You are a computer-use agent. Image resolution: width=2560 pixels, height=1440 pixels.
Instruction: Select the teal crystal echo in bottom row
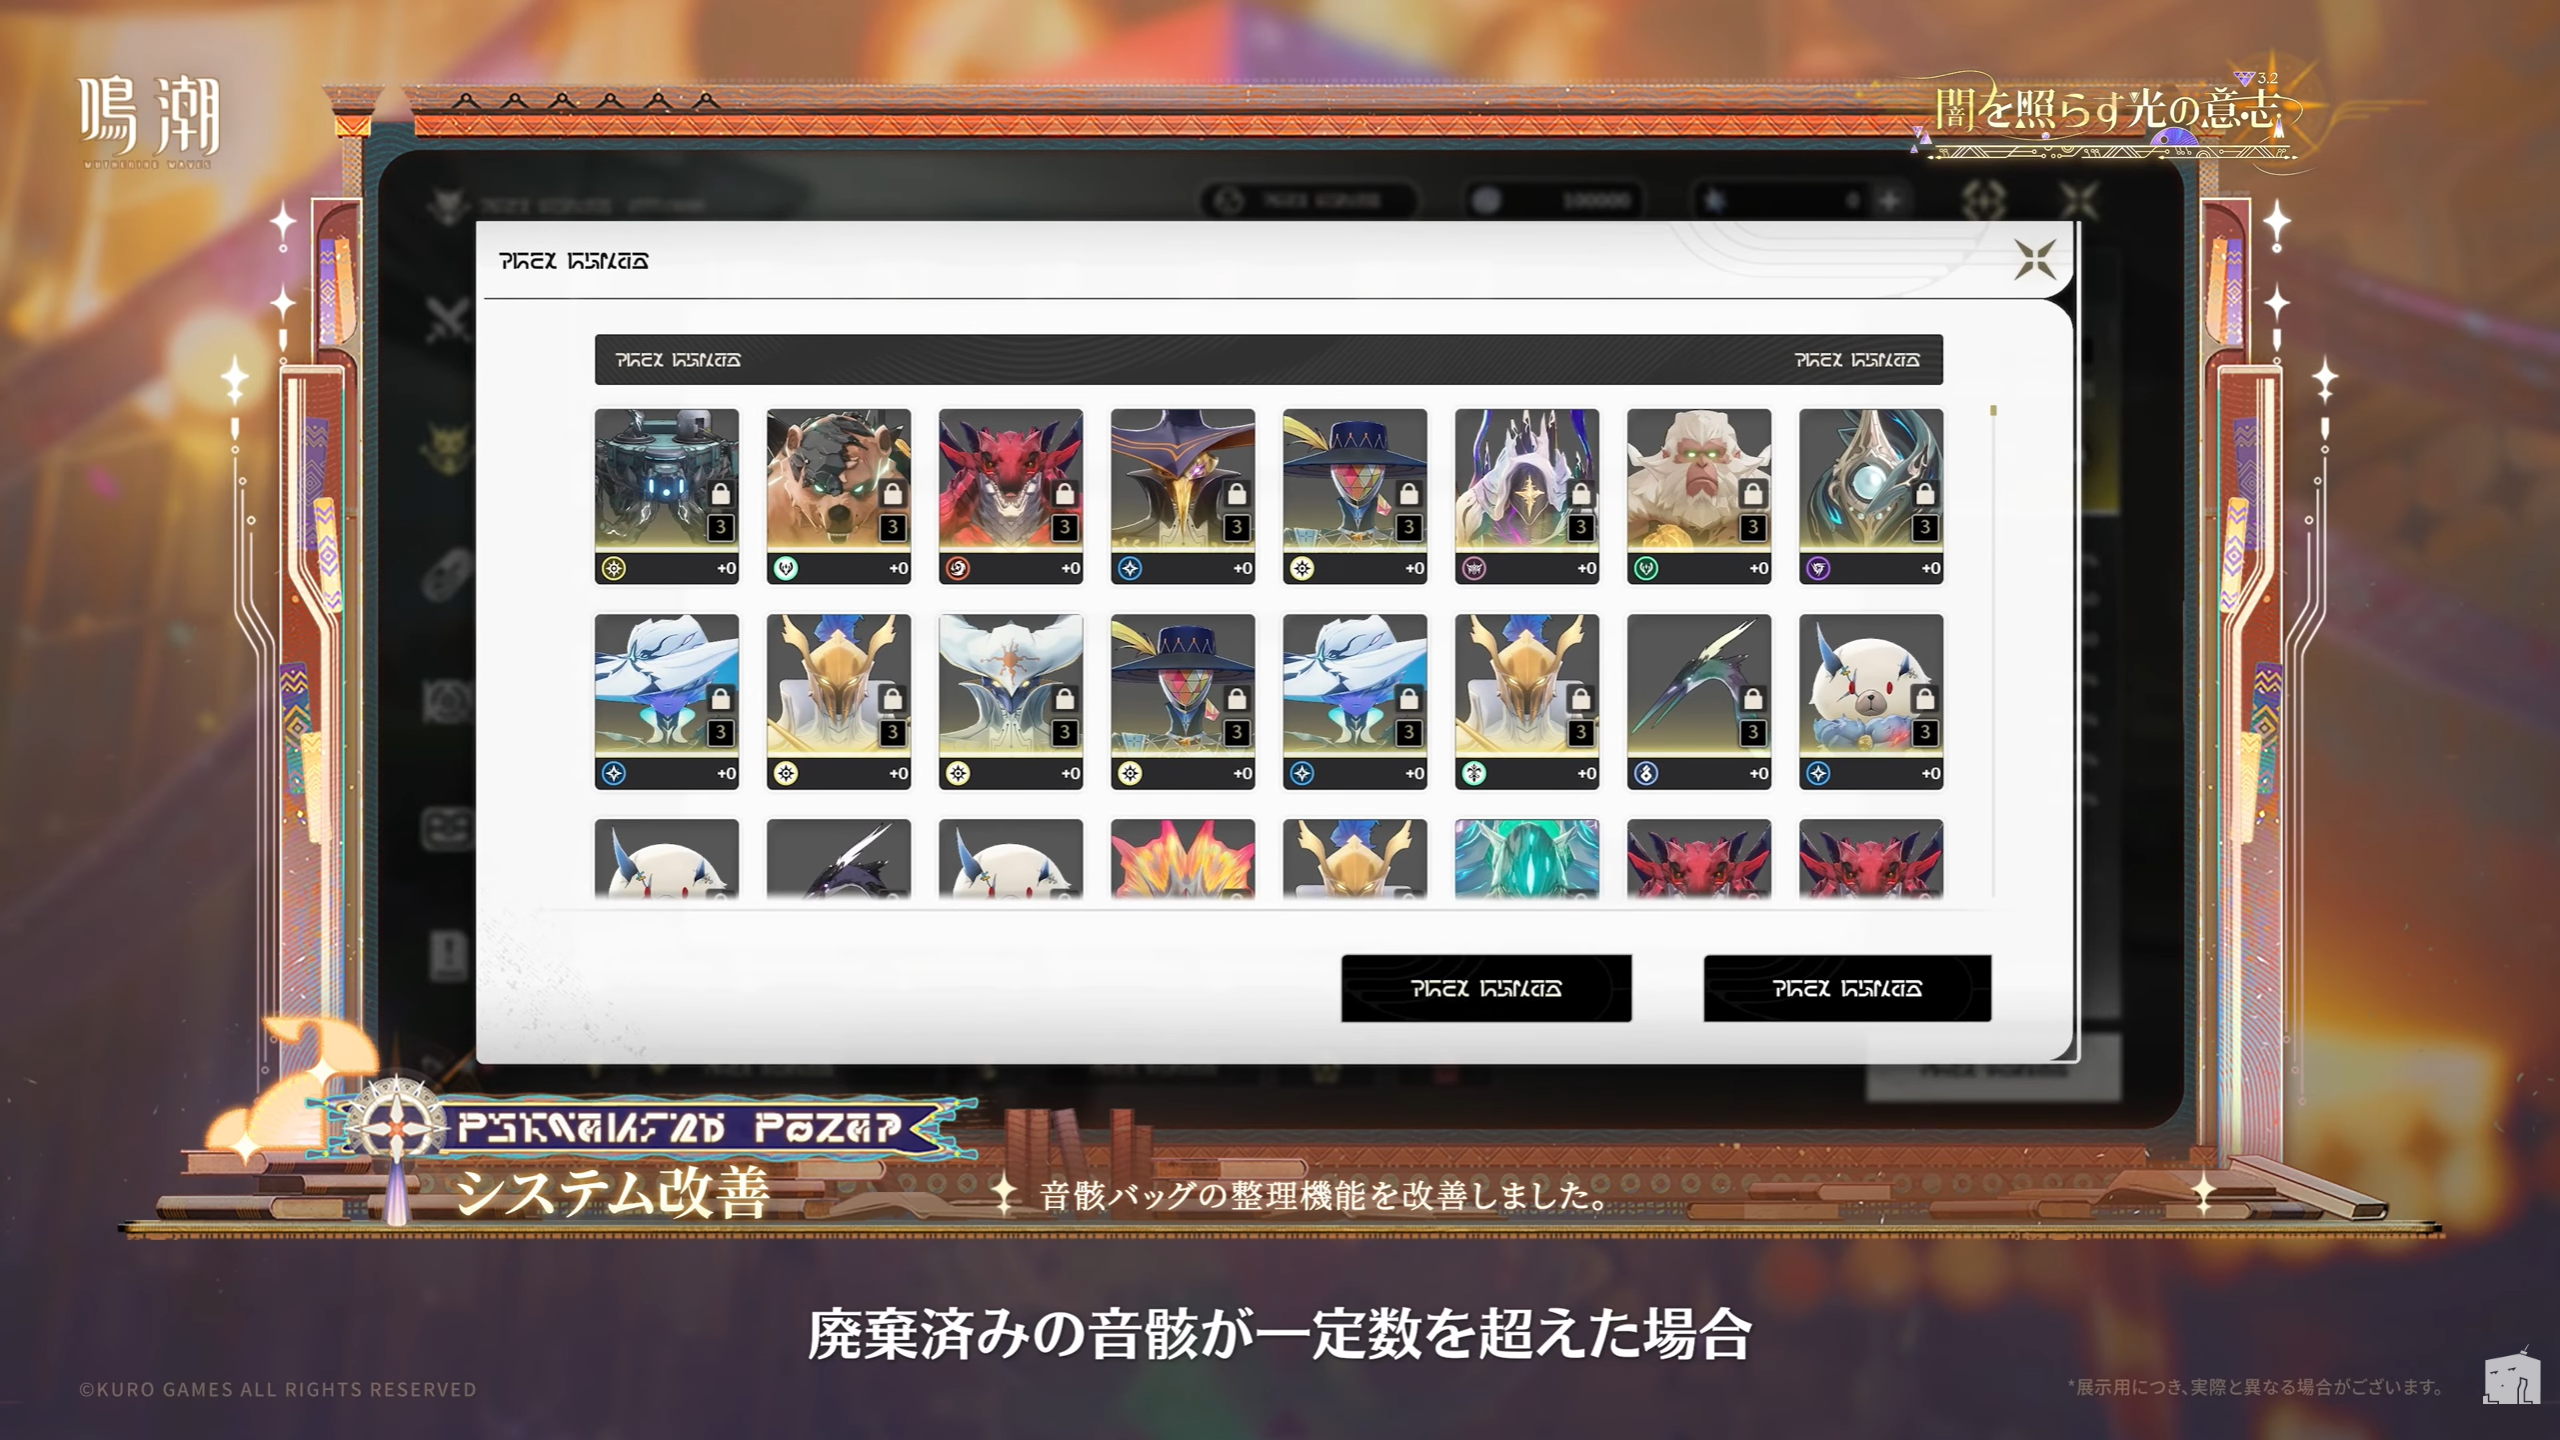click(1526, 858)
